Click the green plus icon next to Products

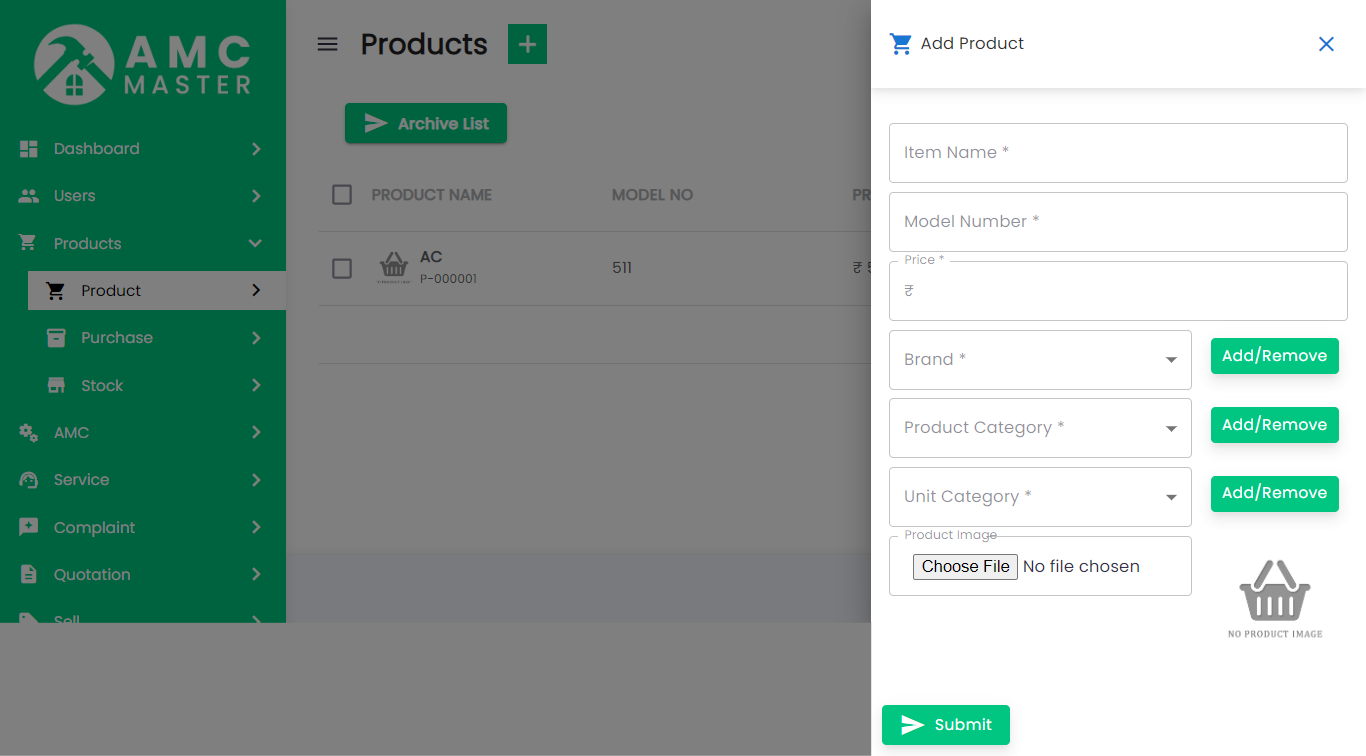(x=527, y=44)
